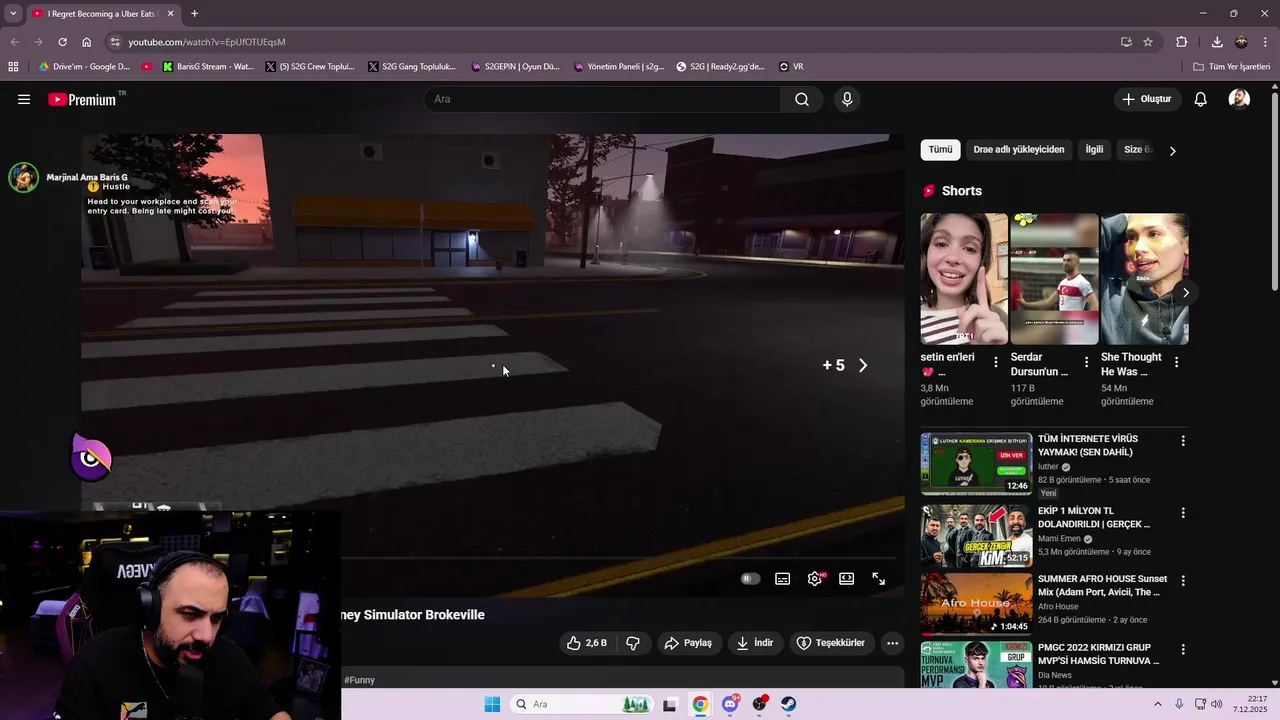This screenshot has width=1280, height=720.
Task: Select the Tümü filter chip
Action: (941, 150)
